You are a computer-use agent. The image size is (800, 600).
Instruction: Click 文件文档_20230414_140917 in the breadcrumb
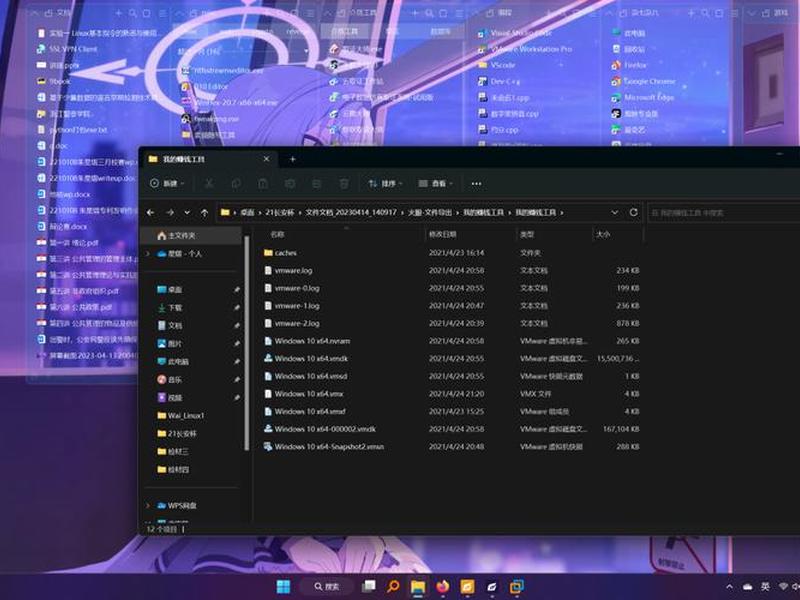click(351, 212)
